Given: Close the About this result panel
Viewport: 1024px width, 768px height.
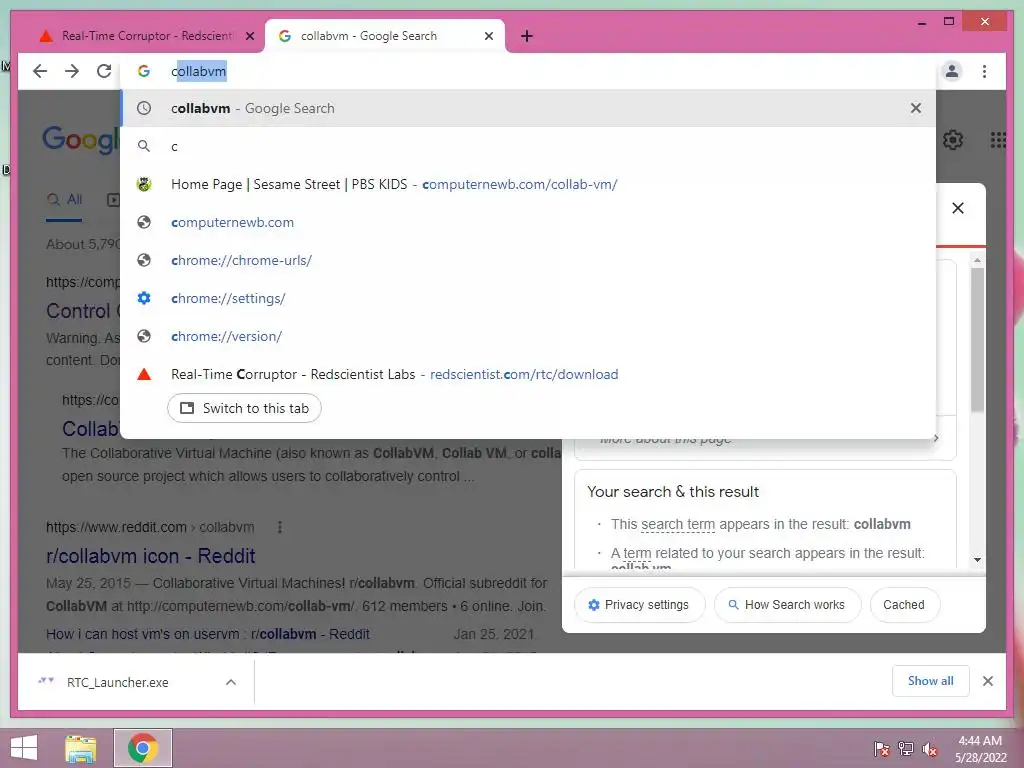Looking at the screenshot, I should (957, 208).
